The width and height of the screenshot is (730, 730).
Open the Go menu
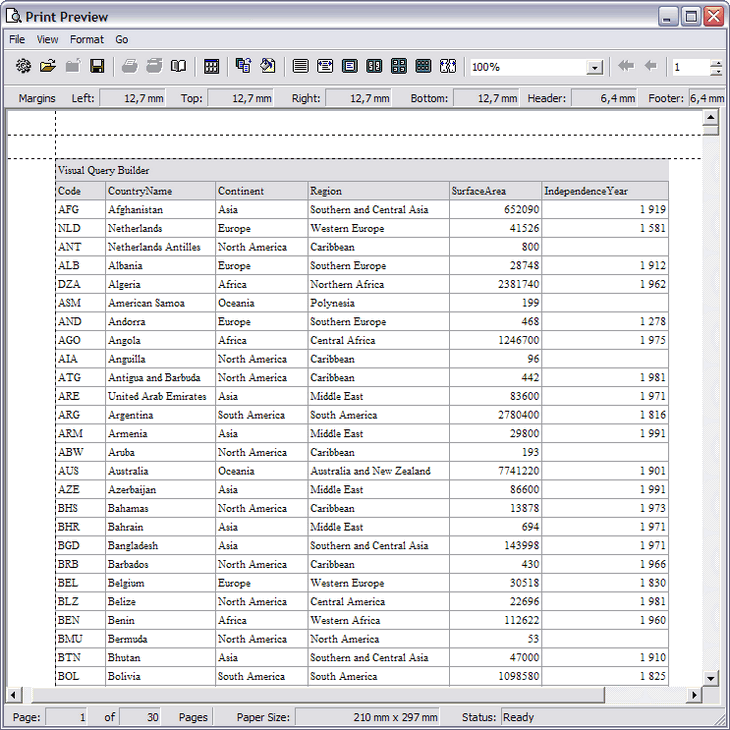(121, 40)
